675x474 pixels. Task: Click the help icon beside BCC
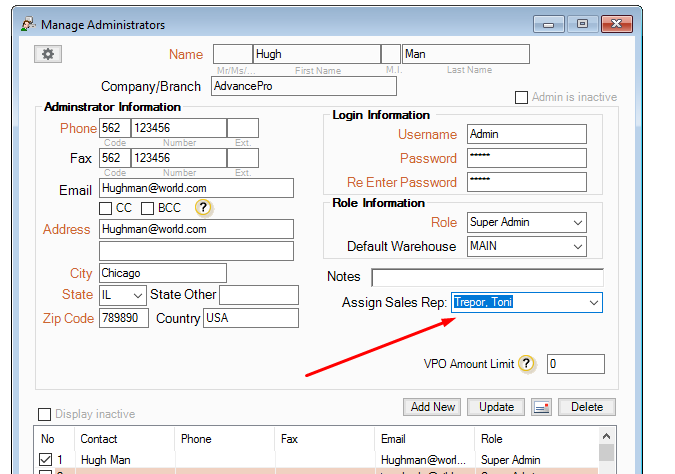[203, 208]
